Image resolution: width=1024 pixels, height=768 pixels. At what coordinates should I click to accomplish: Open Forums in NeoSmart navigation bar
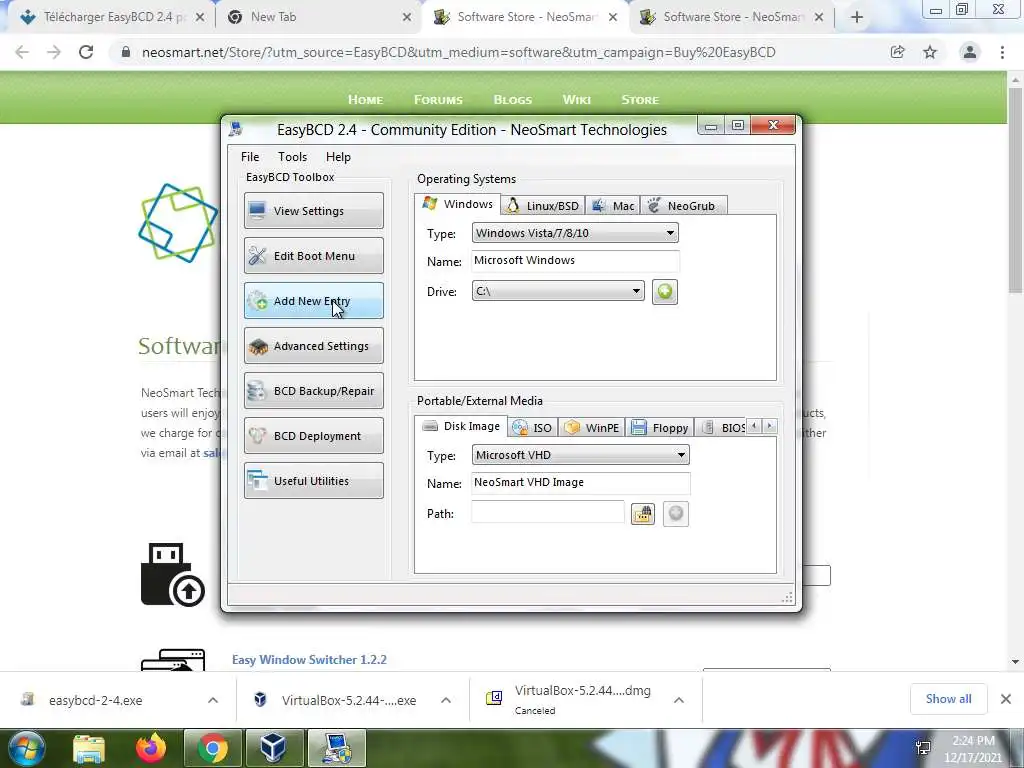click(x=438, y=99)
